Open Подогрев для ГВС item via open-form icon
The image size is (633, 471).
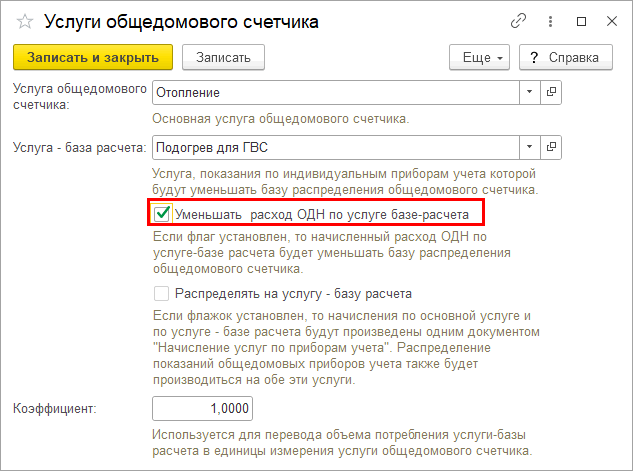551,147
